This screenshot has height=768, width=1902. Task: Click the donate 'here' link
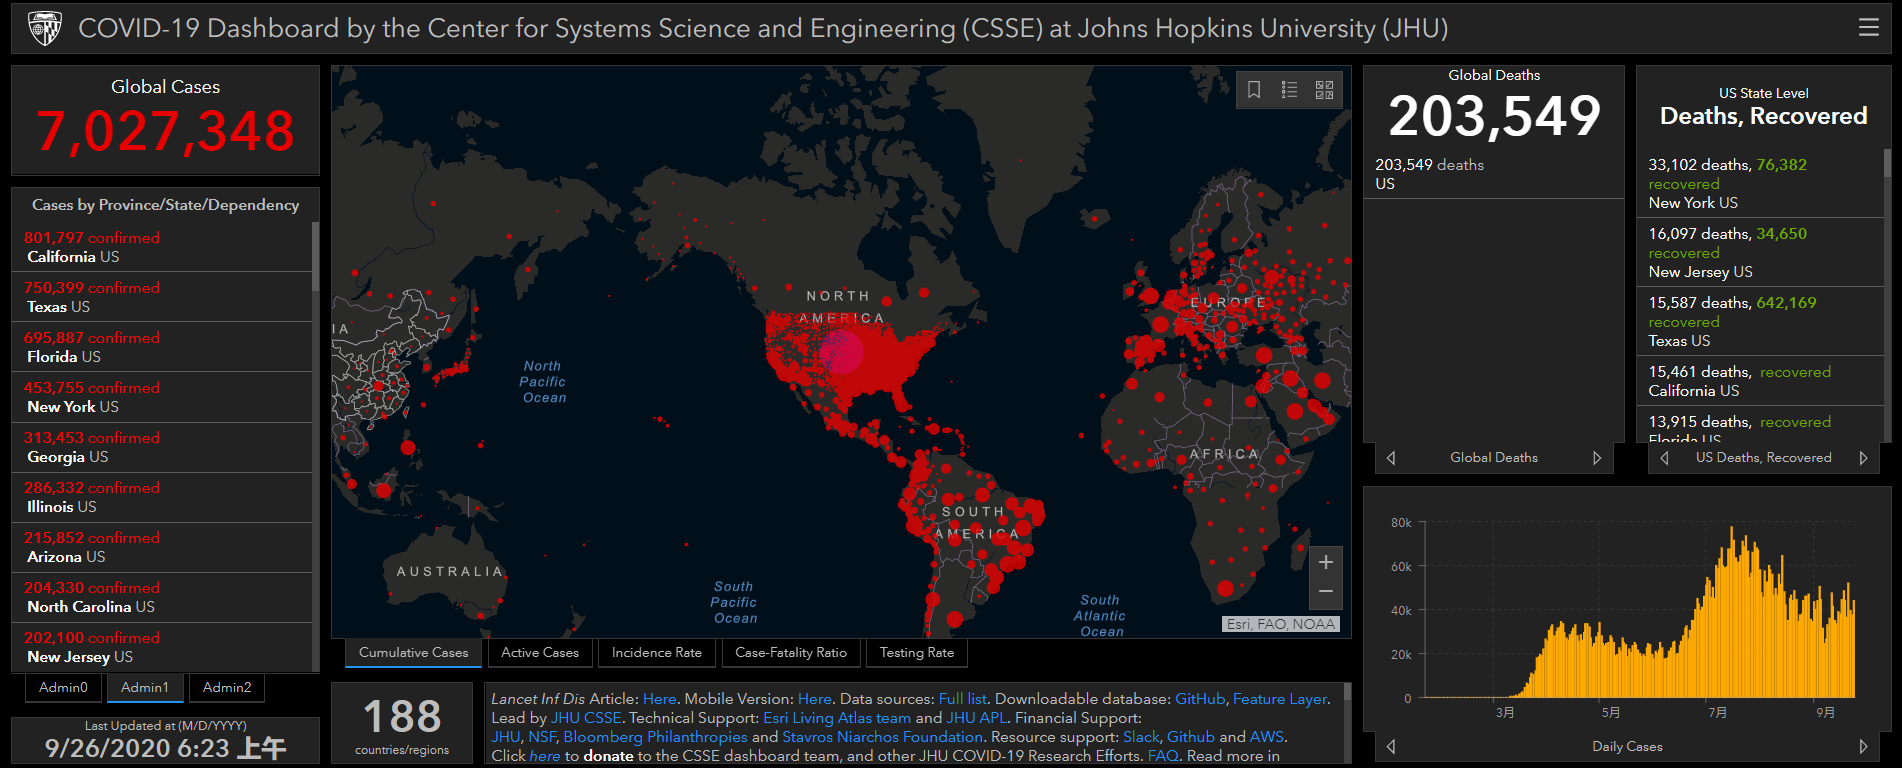[x=545, y=756]
